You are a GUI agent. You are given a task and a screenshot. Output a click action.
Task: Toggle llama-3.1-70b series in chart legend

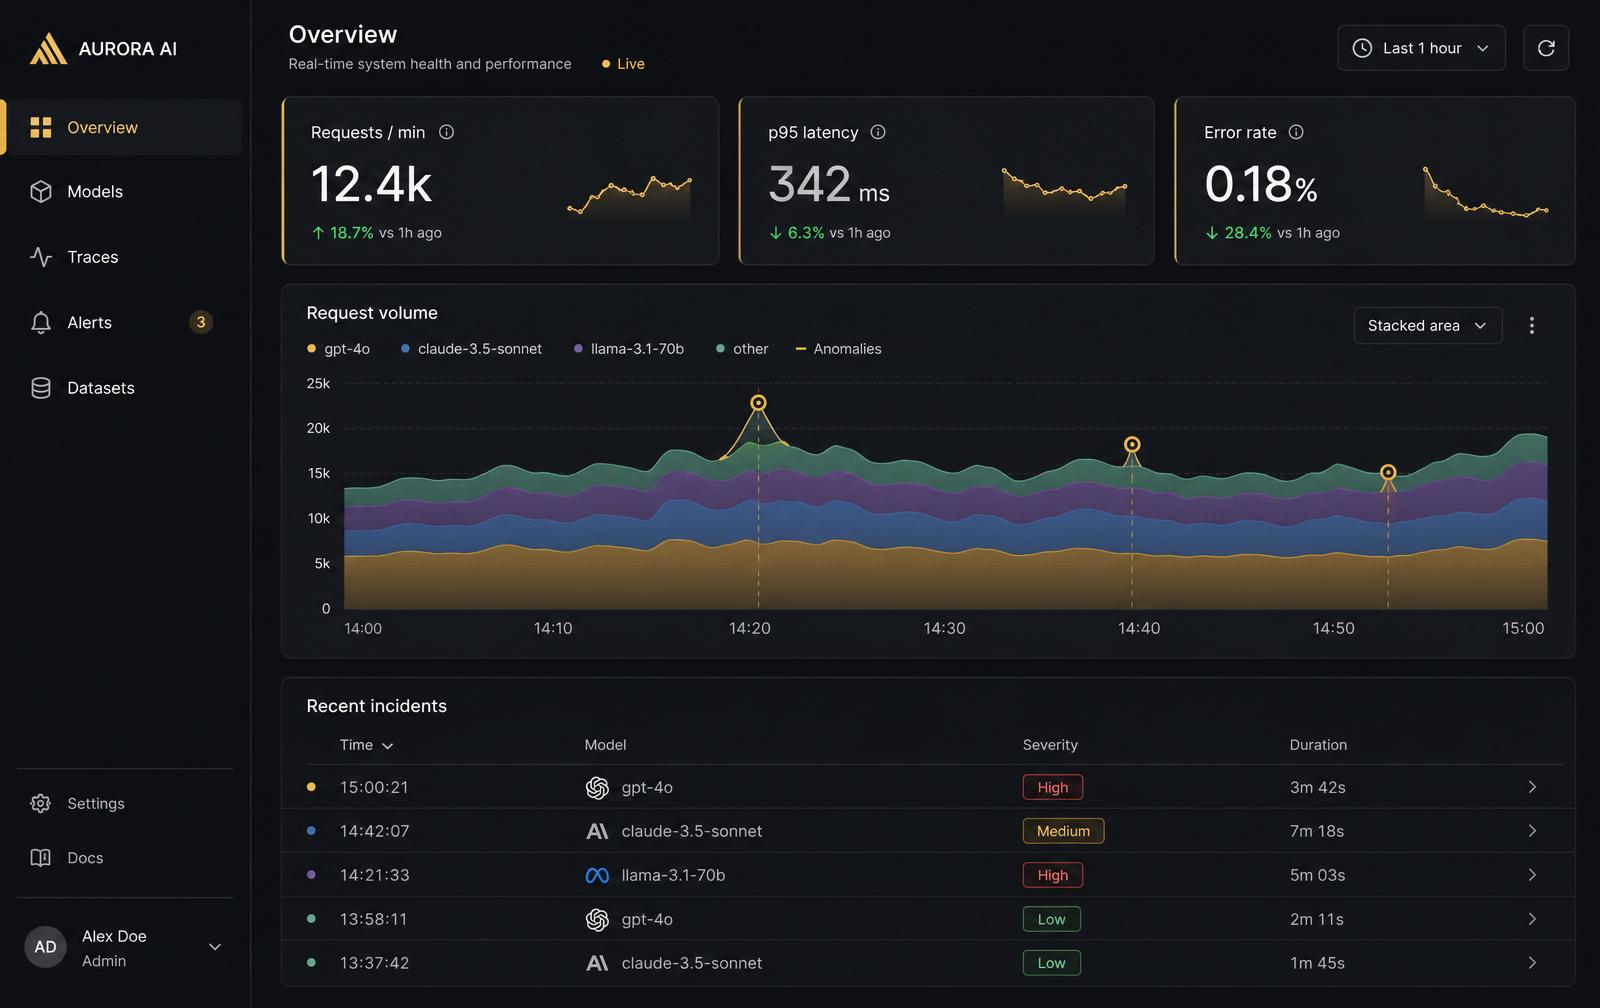(629, 349)
